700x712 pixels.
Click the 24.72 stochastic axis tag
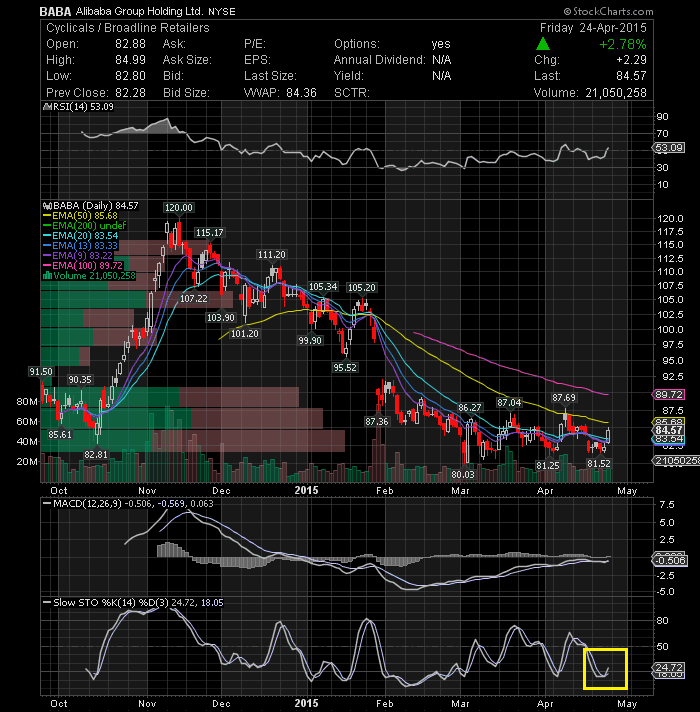(x=669, y=668)
